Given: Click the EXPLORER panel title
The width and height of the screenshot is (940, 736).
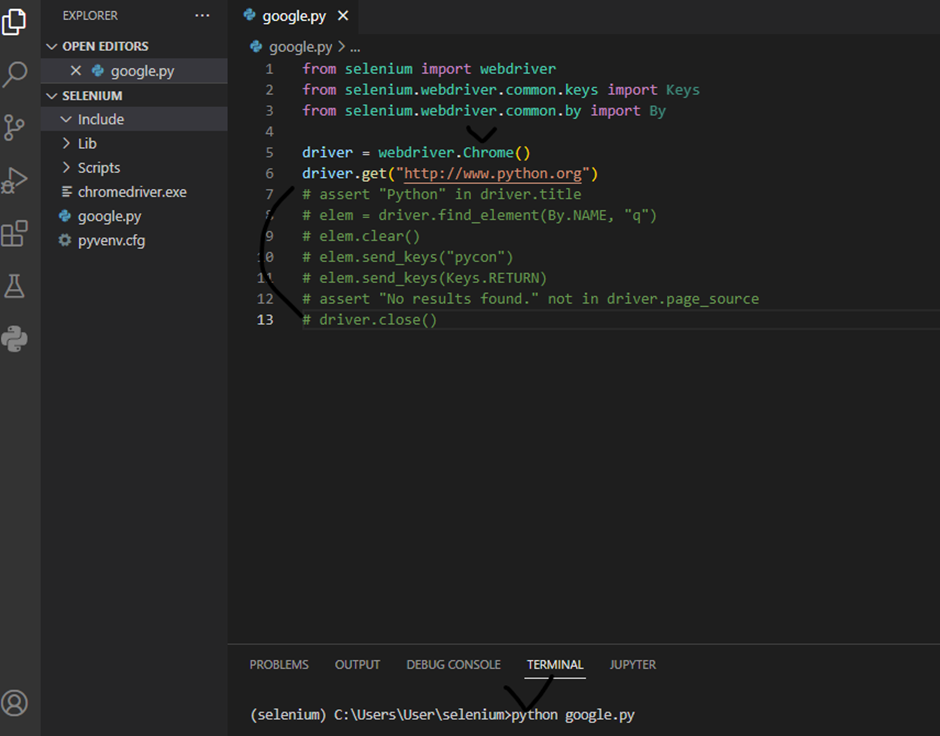Looking at the screenshot, I should click(90, 16).
